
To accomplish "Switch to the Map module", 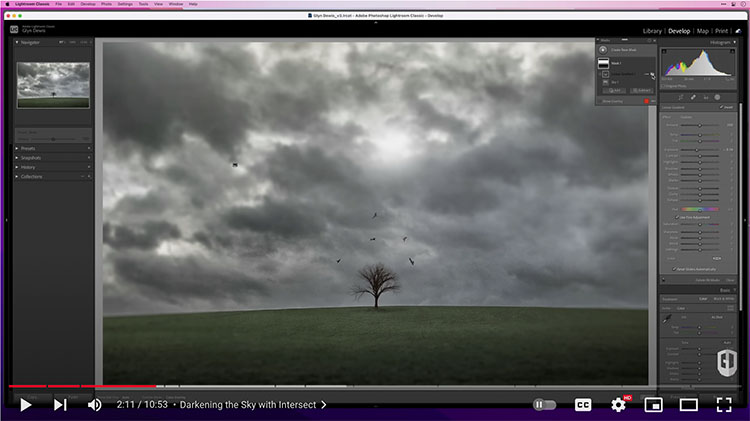I will [703, 31].
